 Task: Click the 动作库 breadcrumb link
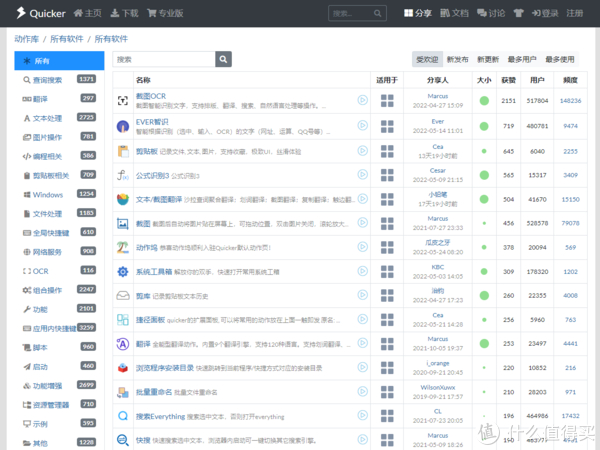(27, 39)
